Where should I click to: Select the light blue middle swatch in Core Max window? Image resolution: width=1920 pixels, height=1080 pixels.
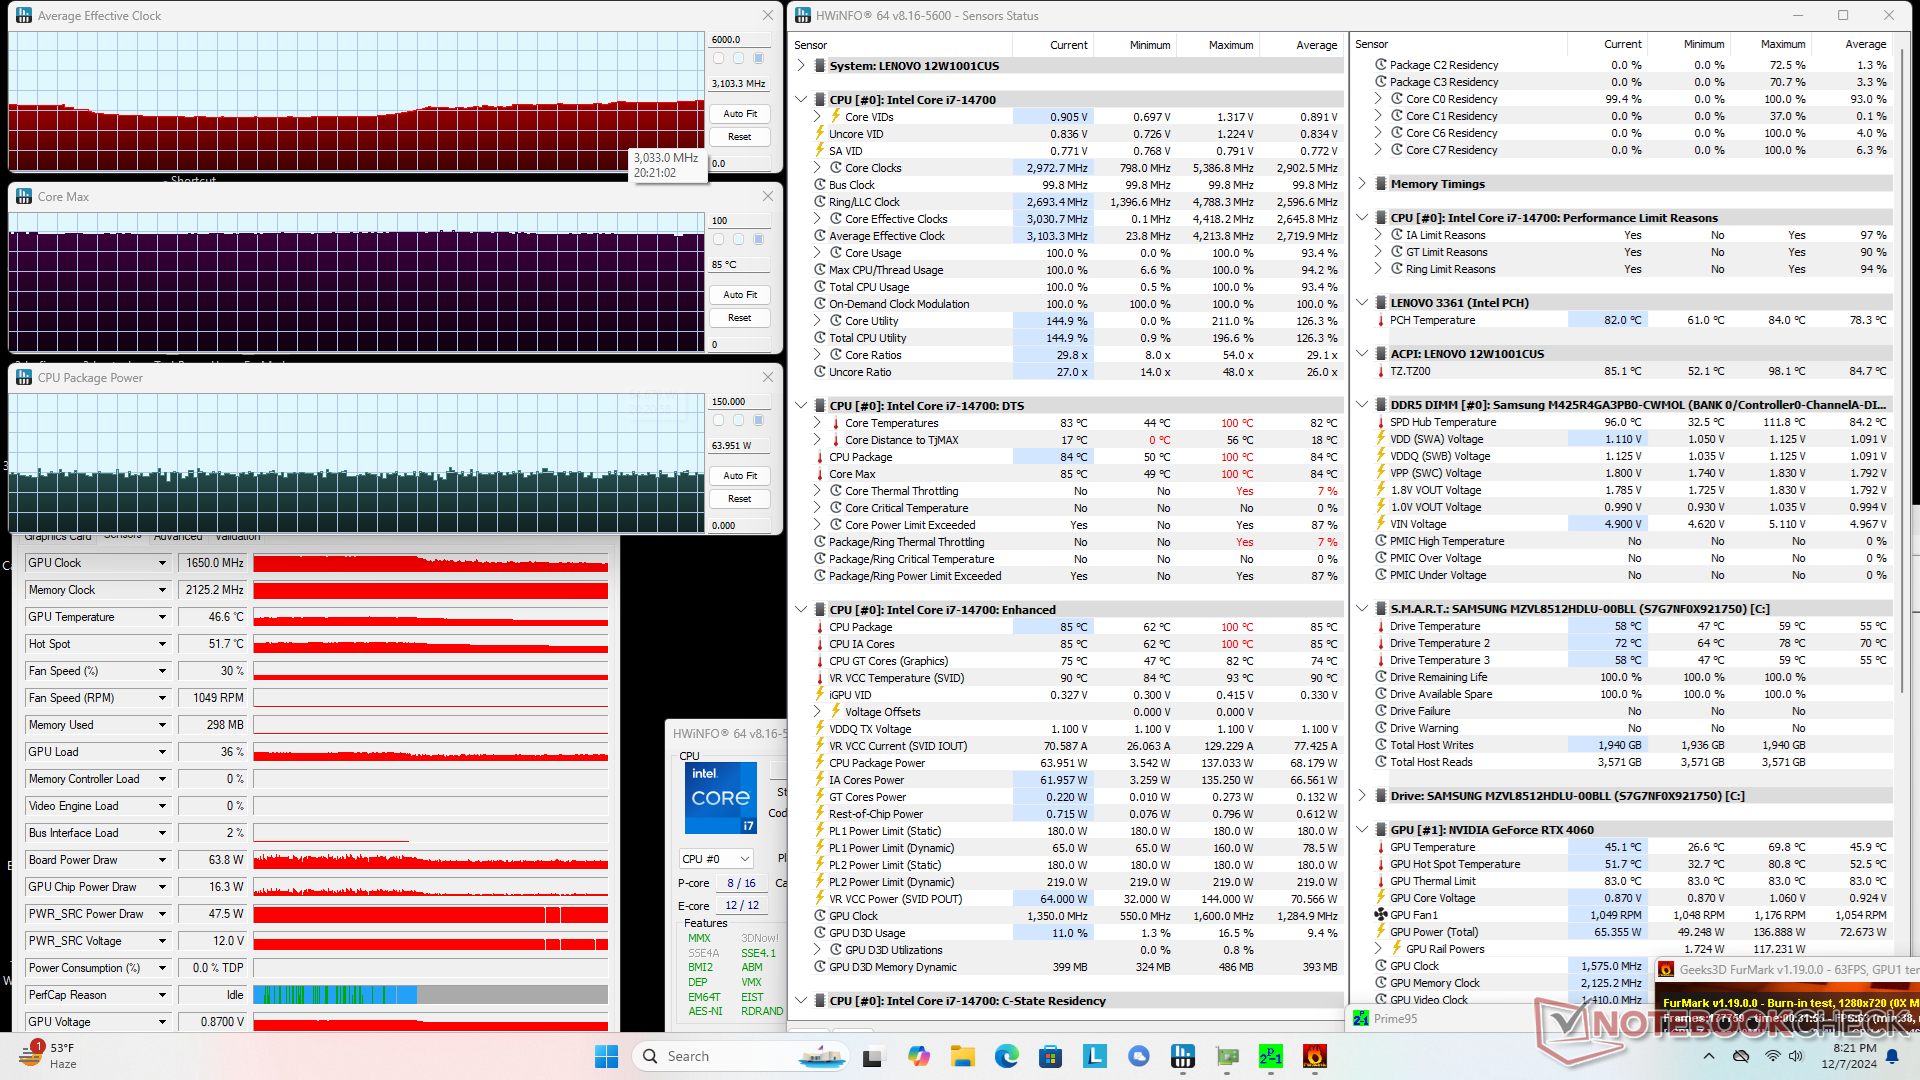[x=738, y=239]
